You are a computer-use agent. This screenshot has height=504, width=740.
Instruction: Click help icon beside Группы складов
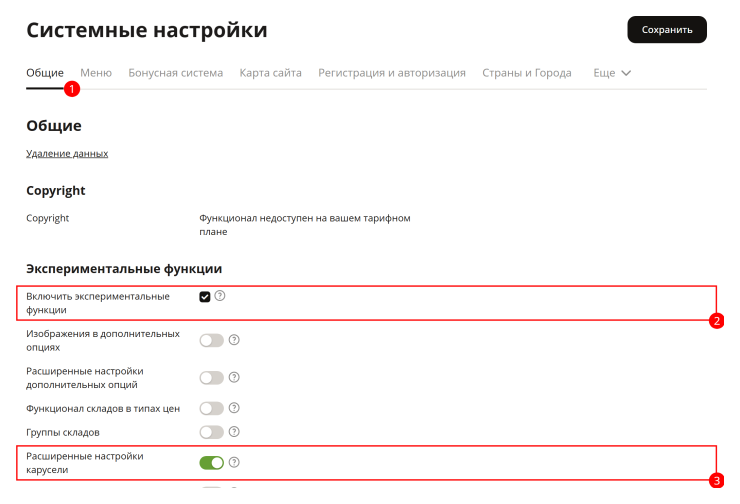234,431
